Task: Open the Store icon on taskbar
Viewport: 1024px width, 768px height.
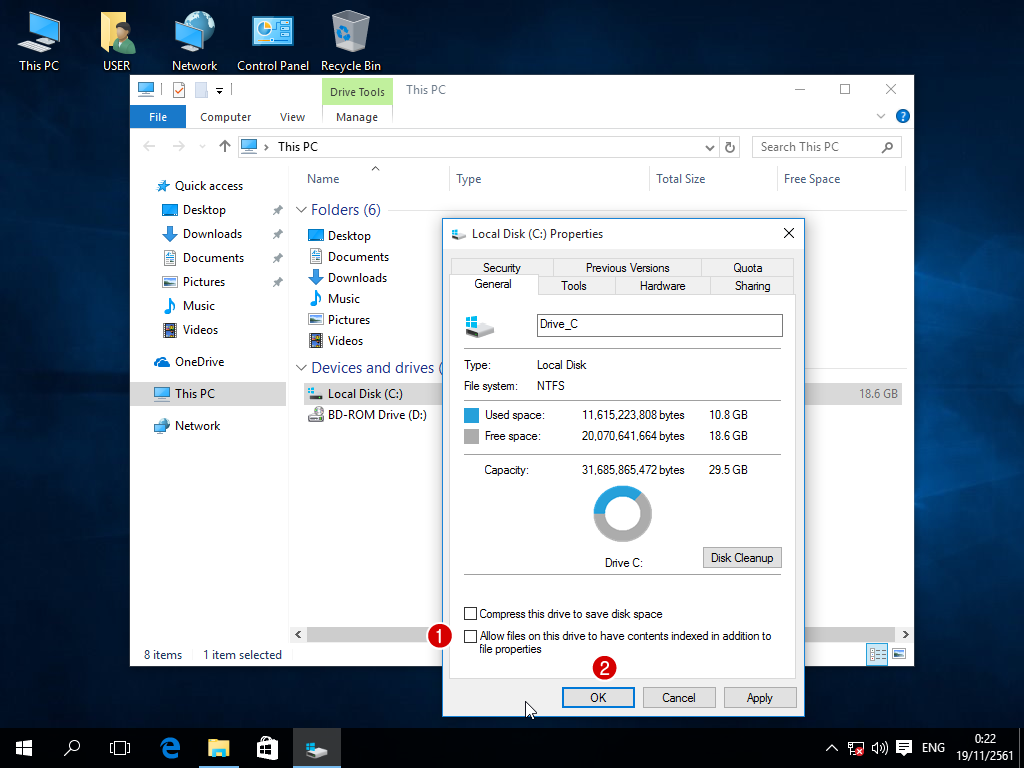Action: point(267,748)
